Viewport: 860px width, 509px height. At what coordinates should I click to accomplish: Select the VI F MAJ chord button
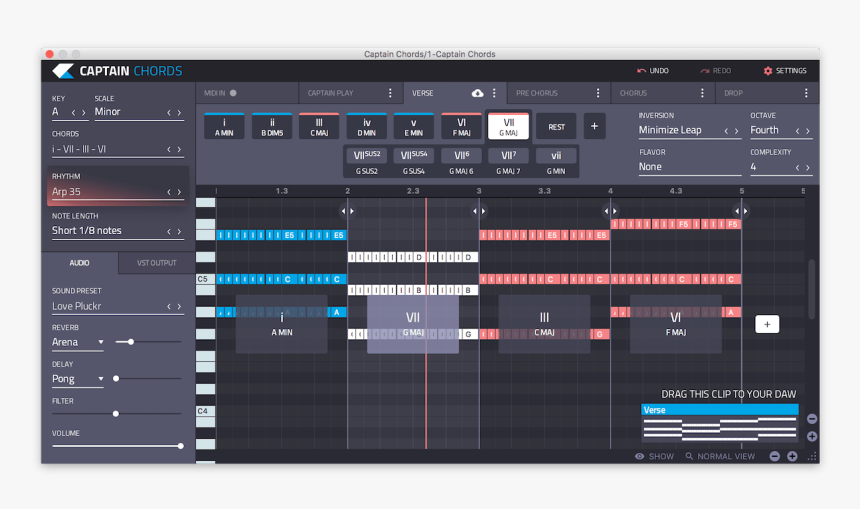[x=461, y=126]
